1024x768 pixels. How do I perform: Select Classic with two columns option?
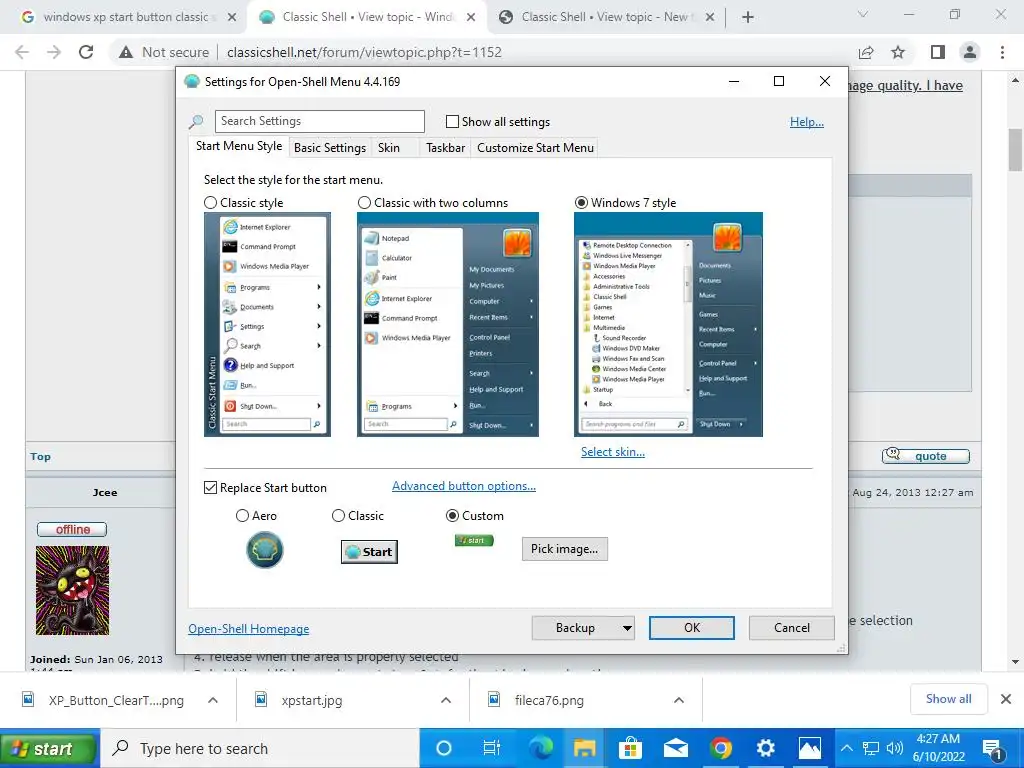click(364, 203)
